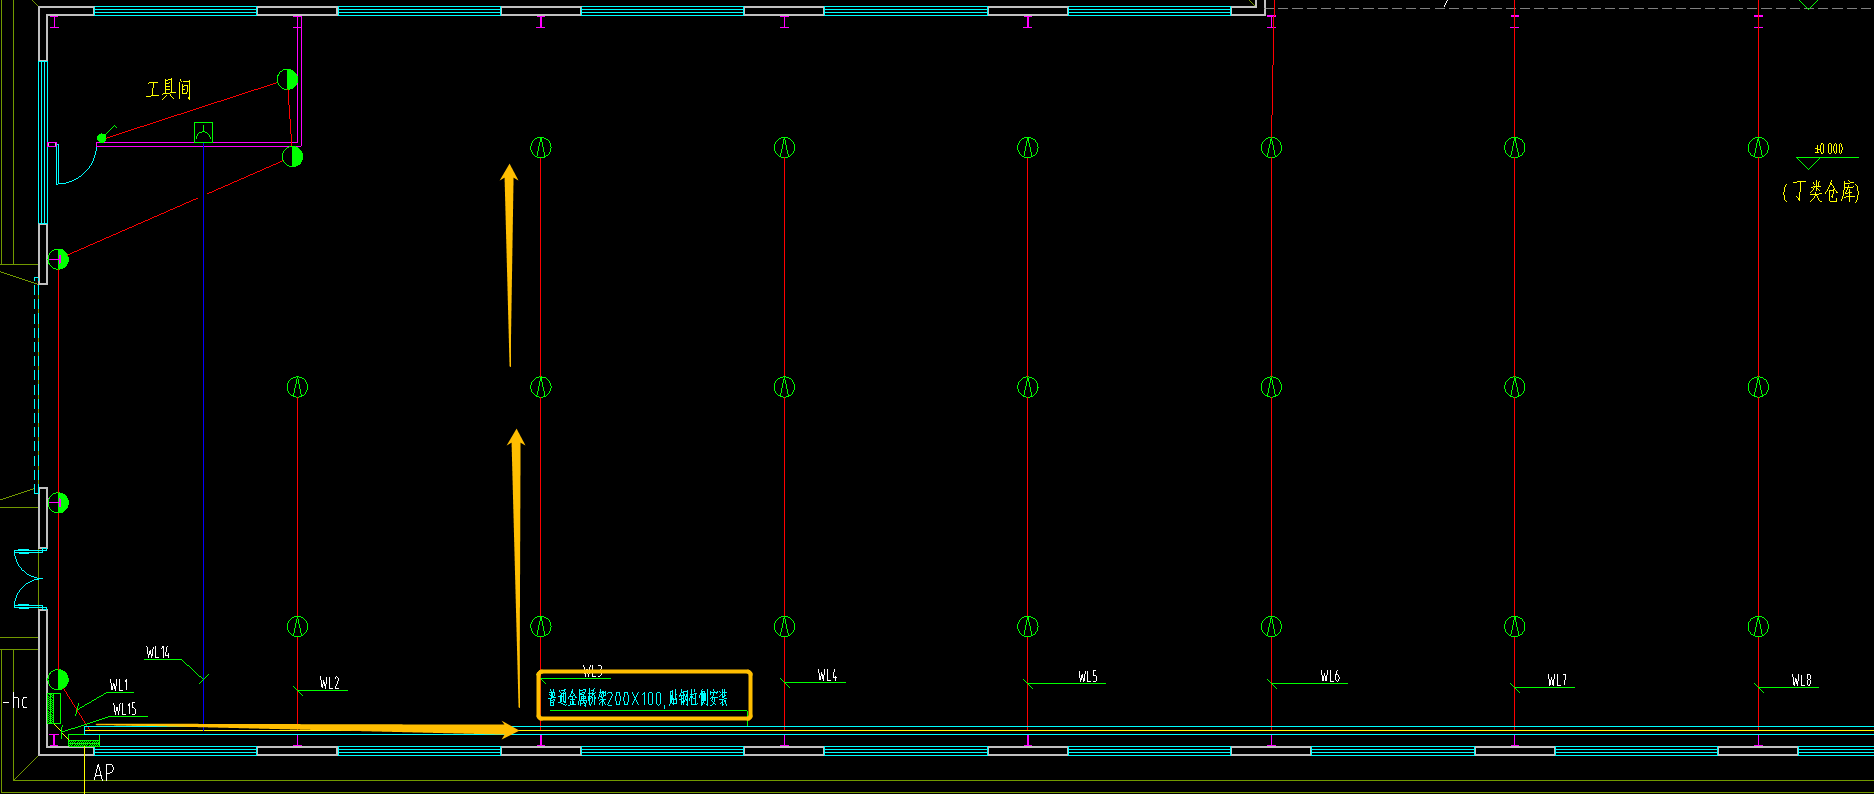Pick the bottom light fixture above the WL4 label
Screen dimensions: 1874x794
(x=785, y=627)
